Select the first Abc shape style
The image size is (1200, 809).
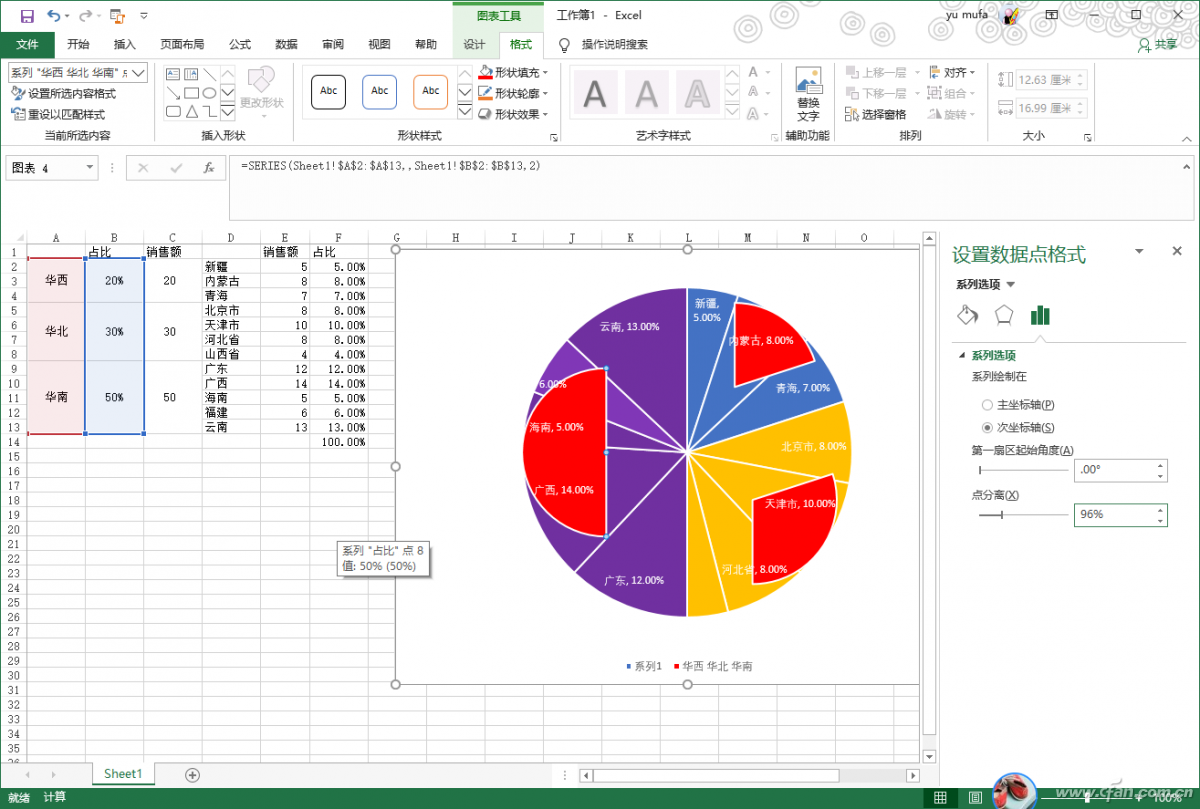329,91
